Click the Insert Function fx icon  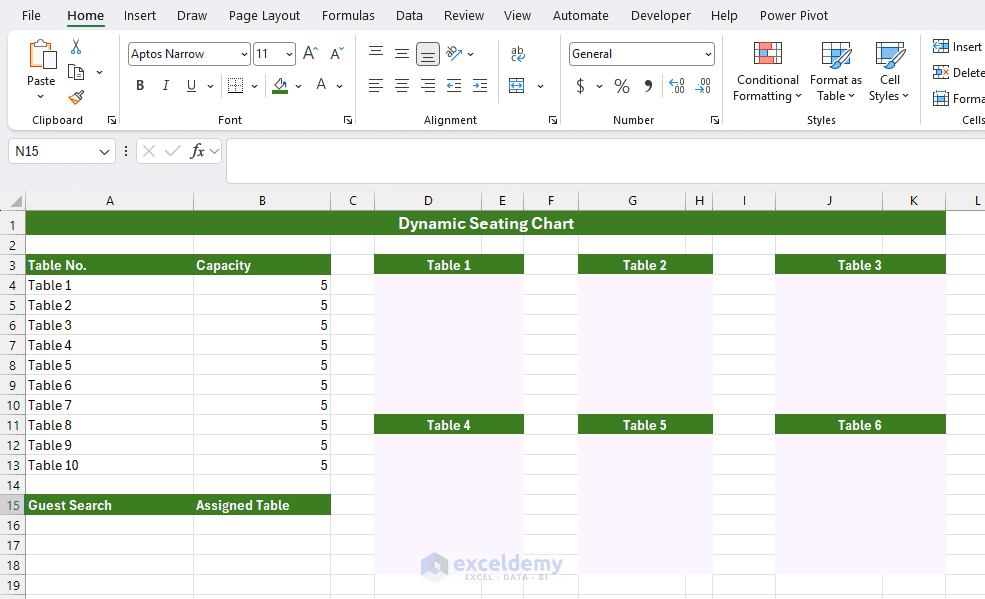pos(197,151)
